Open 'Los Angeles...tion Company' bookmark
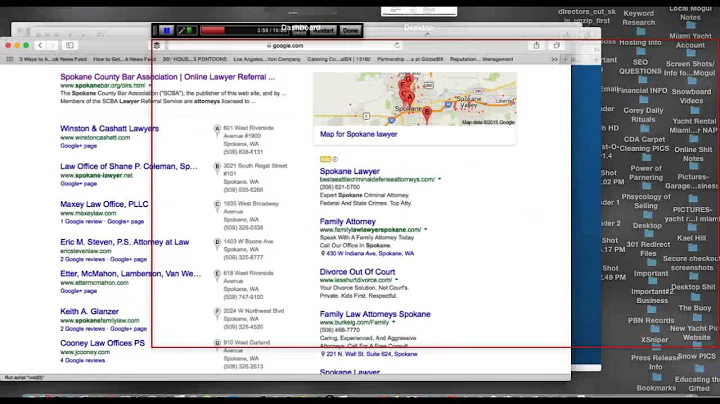The width and height of the screenshot is (720, 404). pos(267,59)
